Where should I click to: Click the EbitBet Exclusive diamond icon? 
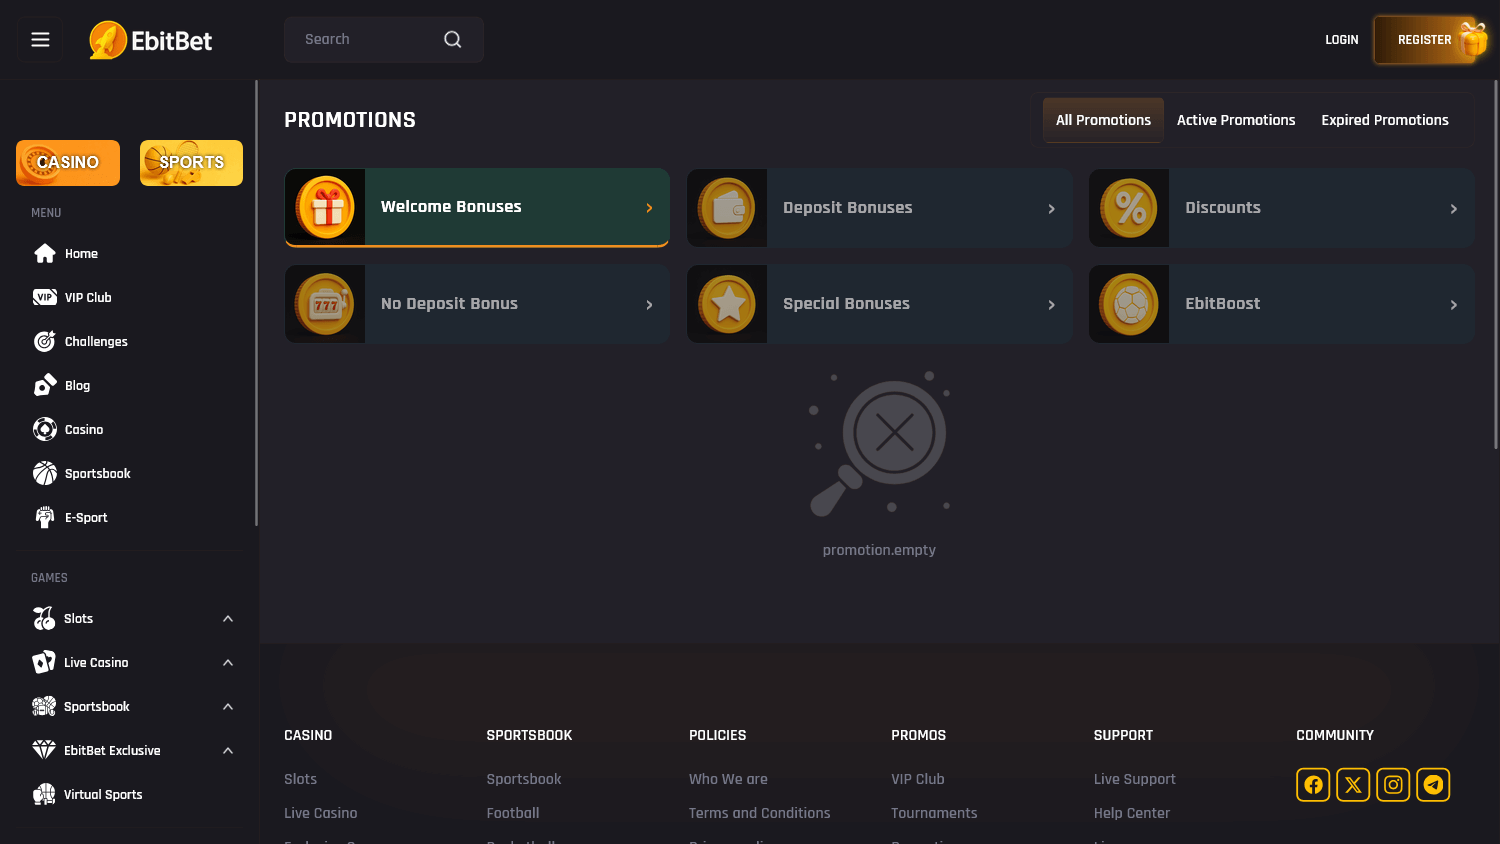pyautogui.click(x=44, y=750)
